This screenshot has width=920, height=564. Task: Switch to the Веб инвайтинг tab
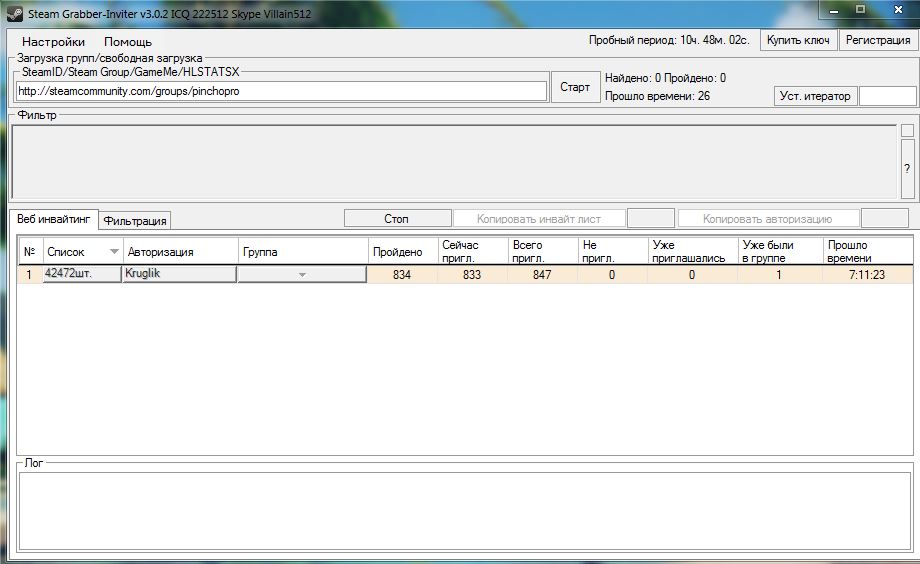click(53, 219)
